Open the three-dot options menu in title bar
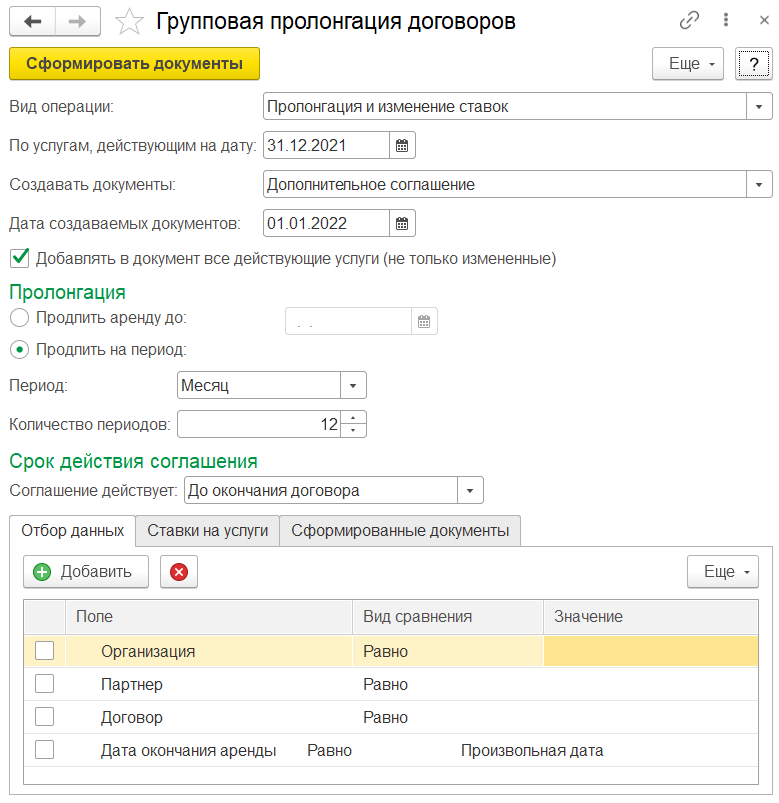 723,20
